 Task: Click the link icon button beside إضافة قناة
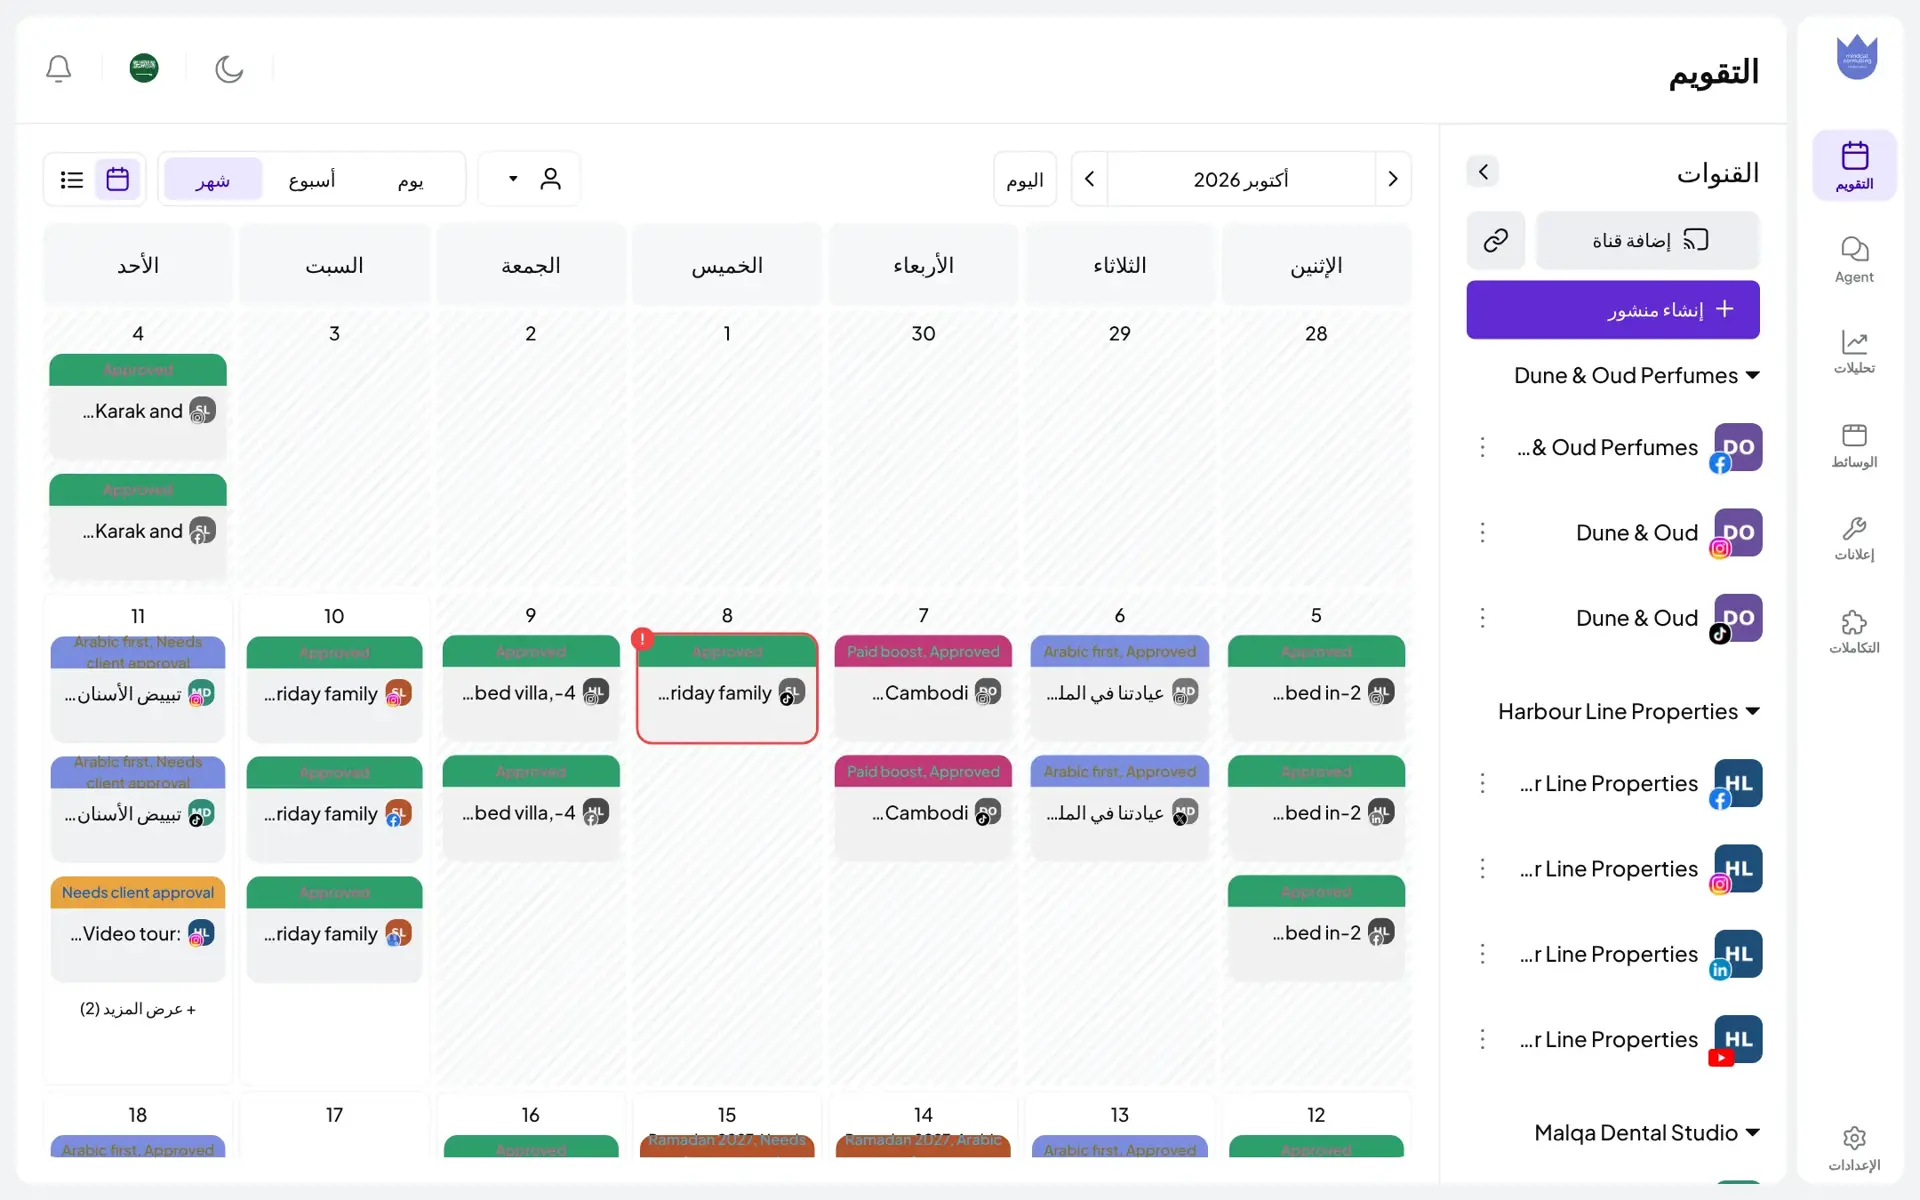(1496, 240)
